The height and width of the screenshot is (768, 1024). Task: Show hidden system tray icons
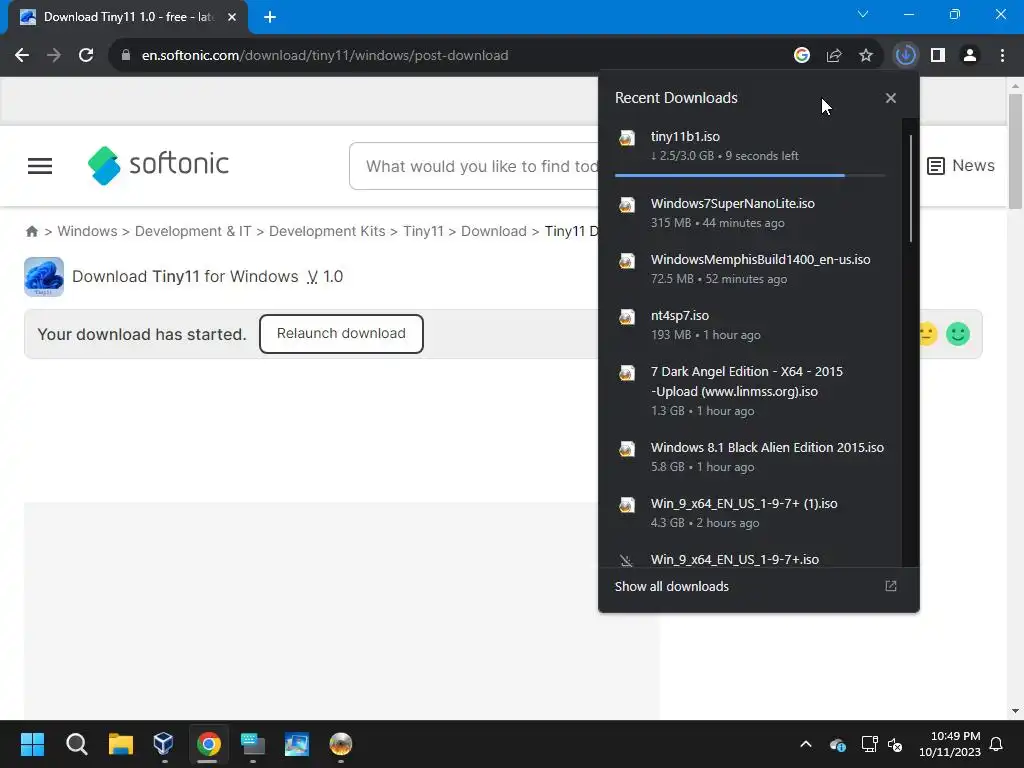[x=806, y=744]
